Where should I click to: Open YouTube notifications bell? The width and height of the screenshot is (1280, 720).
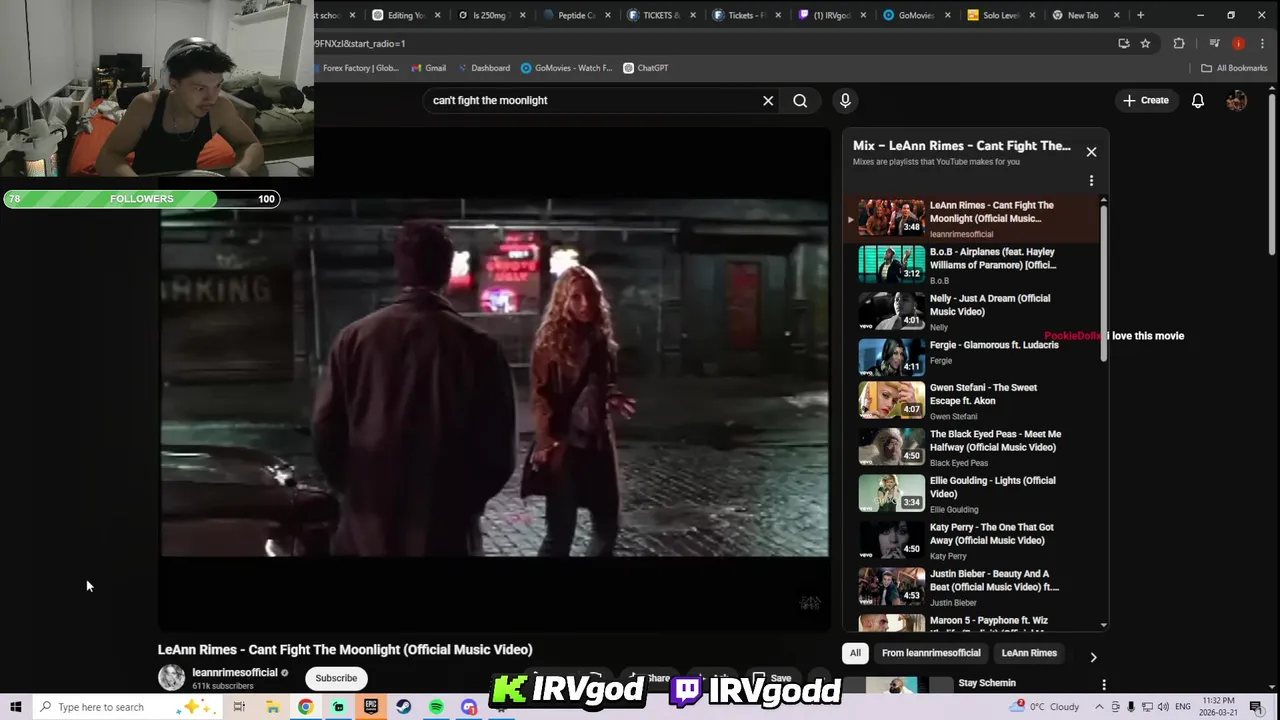click(x=1197, y=100)
